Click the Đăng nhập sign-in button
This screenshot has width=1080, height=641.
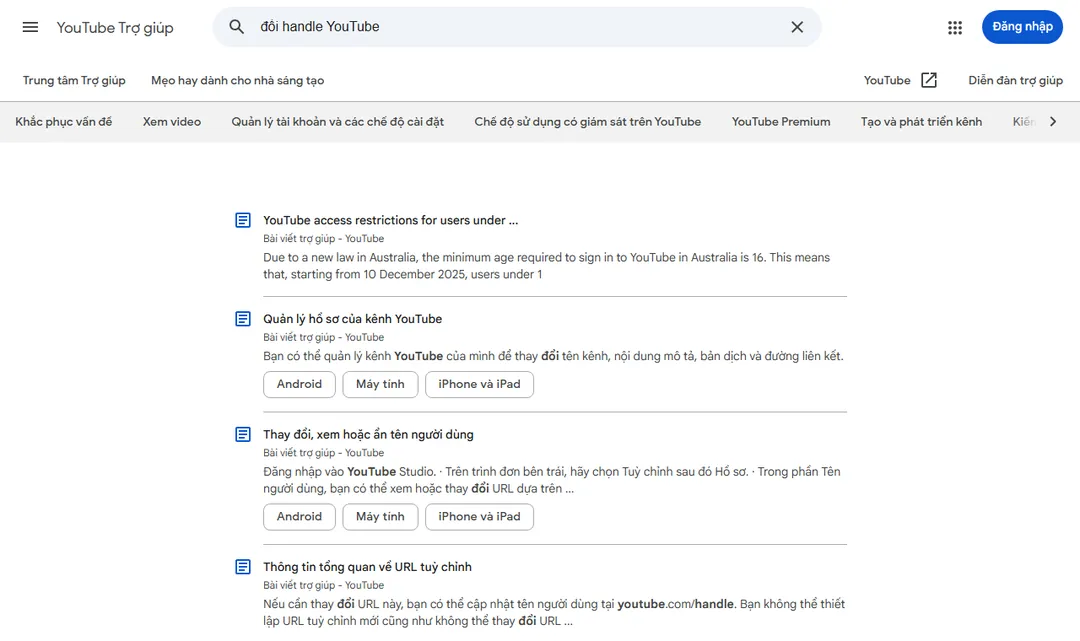pyautogui.click(x=1022, y=27)
